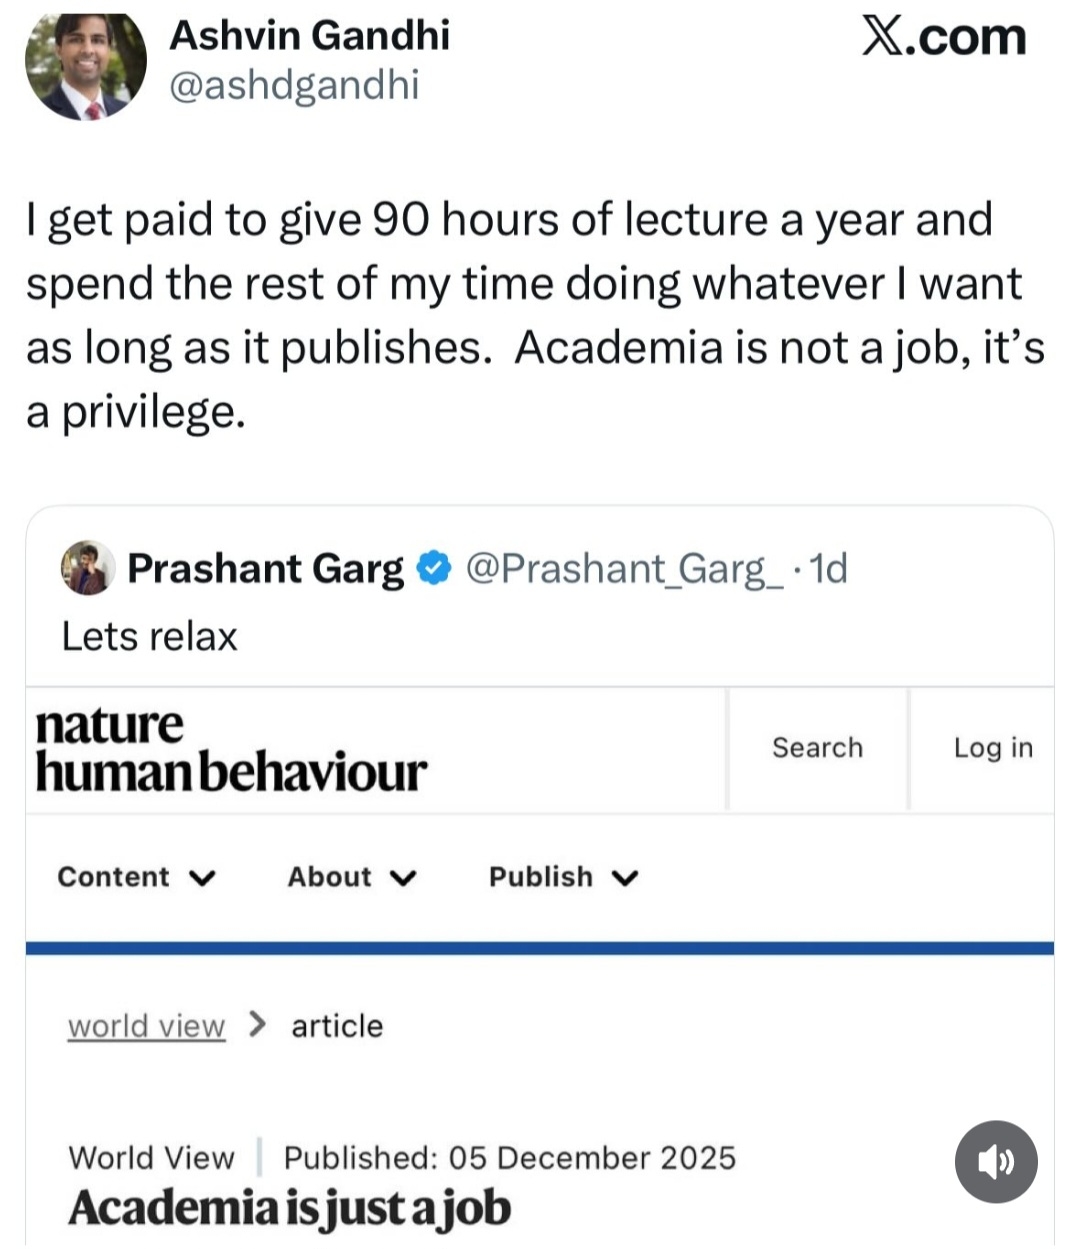Follow the world view breadcrumb link

point(146,1026)
